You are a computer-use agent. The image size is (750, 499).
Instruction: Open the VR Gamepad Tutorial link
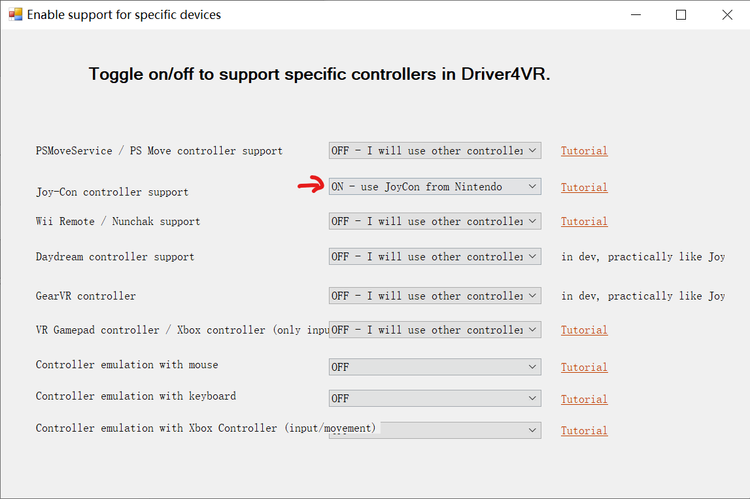[x=584, y=330]
